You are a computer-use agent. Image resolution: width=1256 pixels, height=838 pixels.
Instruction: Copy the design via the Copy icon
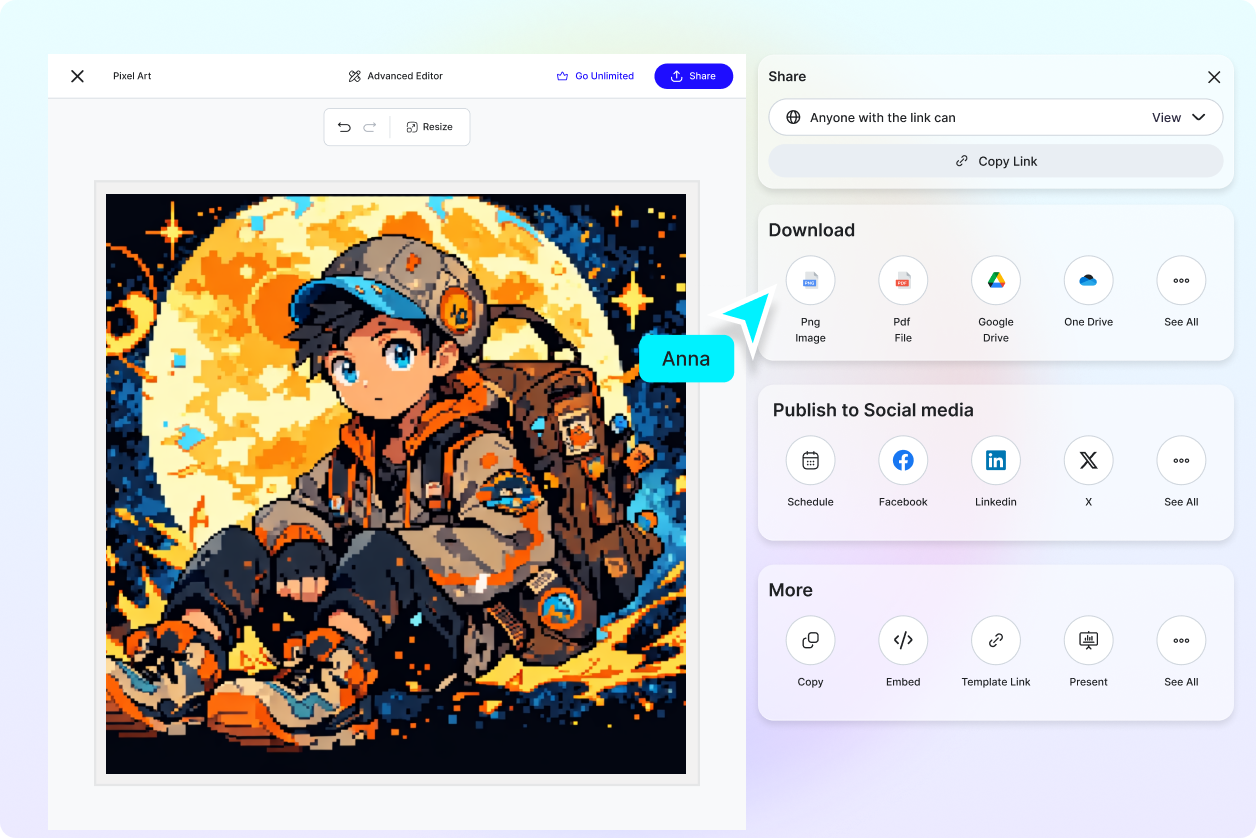coord(810,641)
